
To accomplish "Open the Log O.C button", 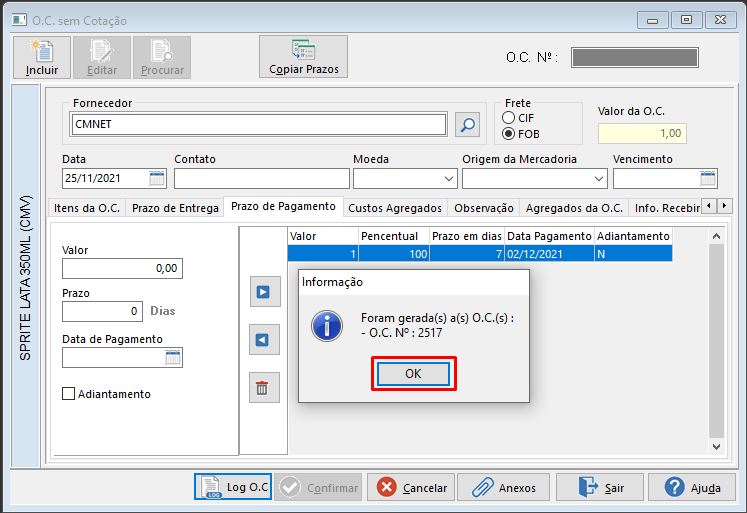I will [233, 487].
